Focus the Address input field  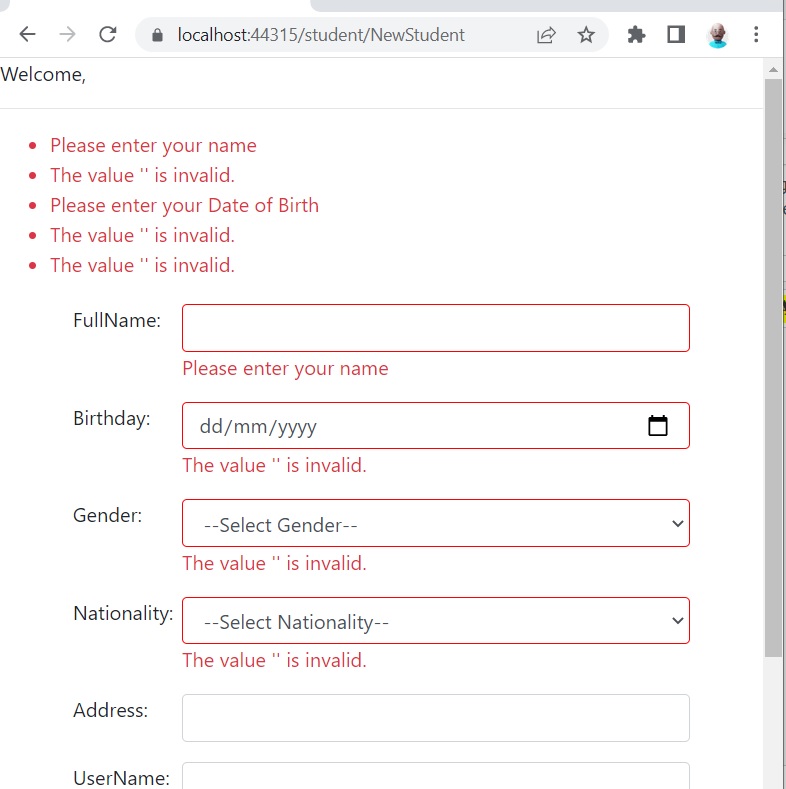[436, 718]
